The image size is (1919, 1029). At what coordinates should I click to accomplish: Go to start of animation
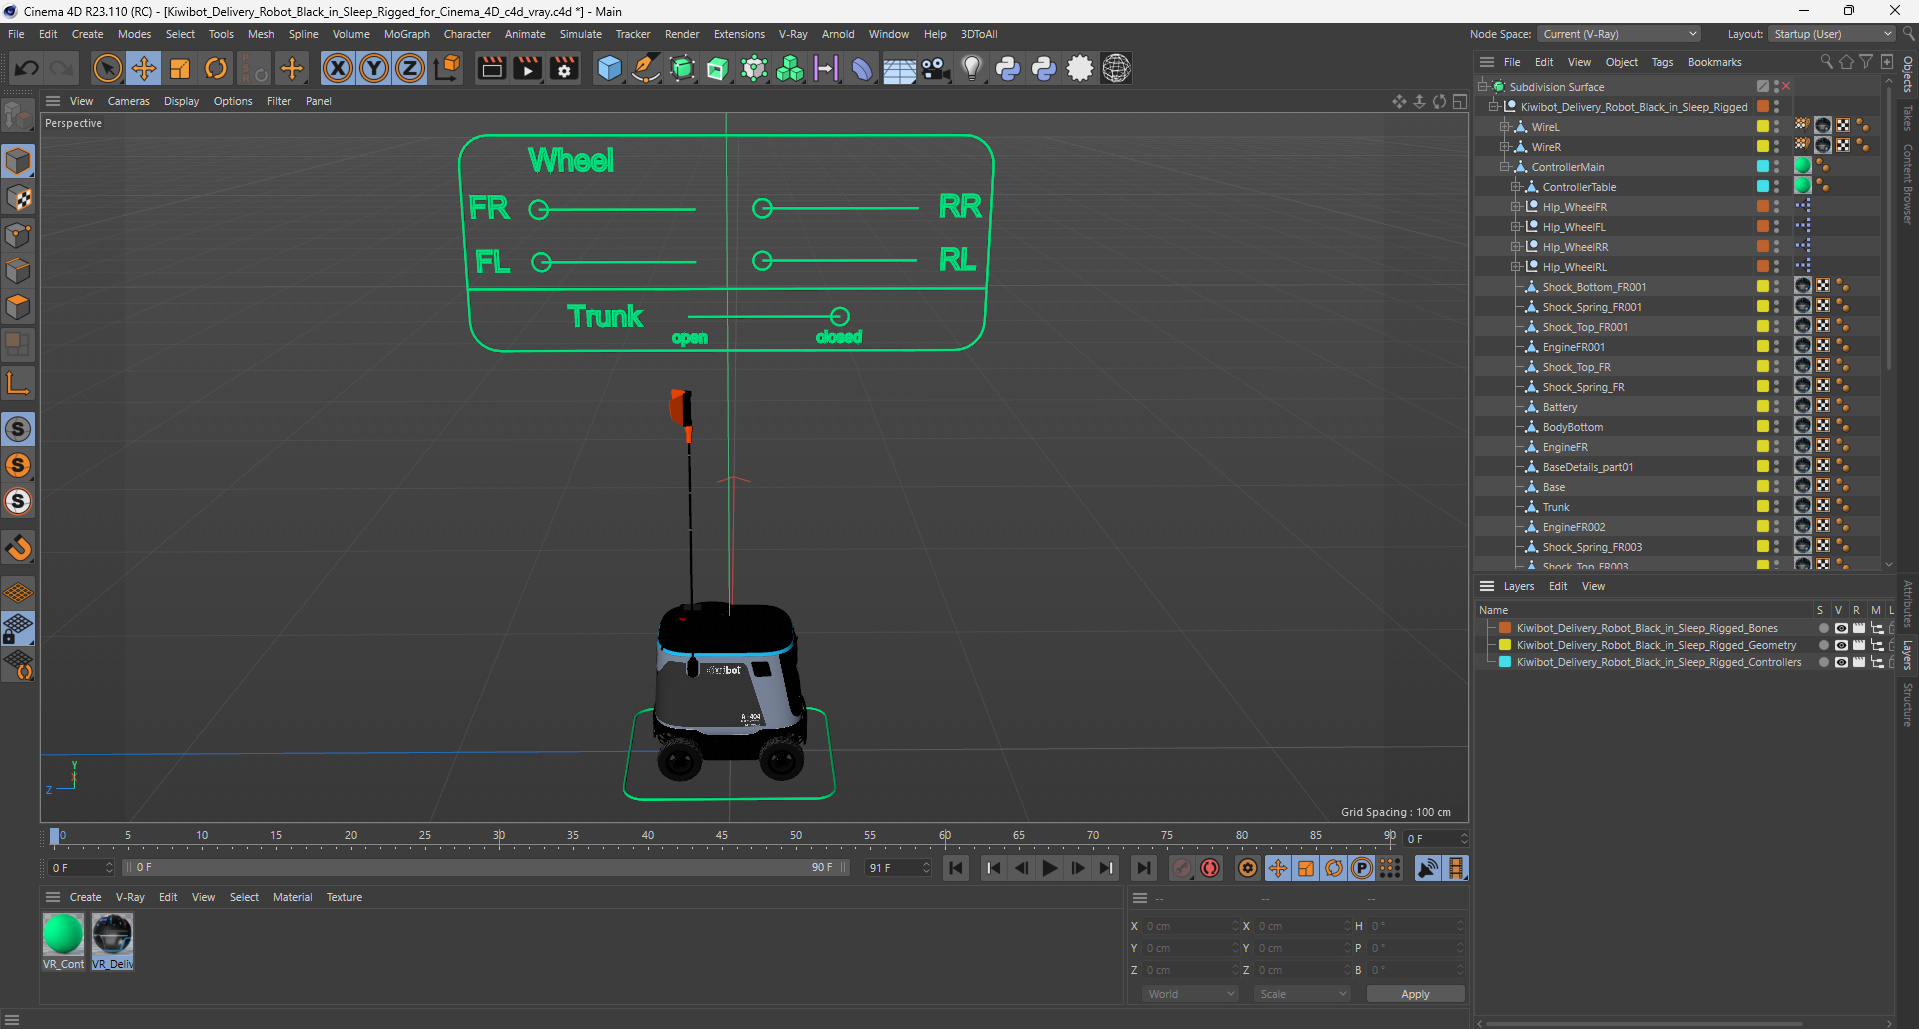coord(956,868)
